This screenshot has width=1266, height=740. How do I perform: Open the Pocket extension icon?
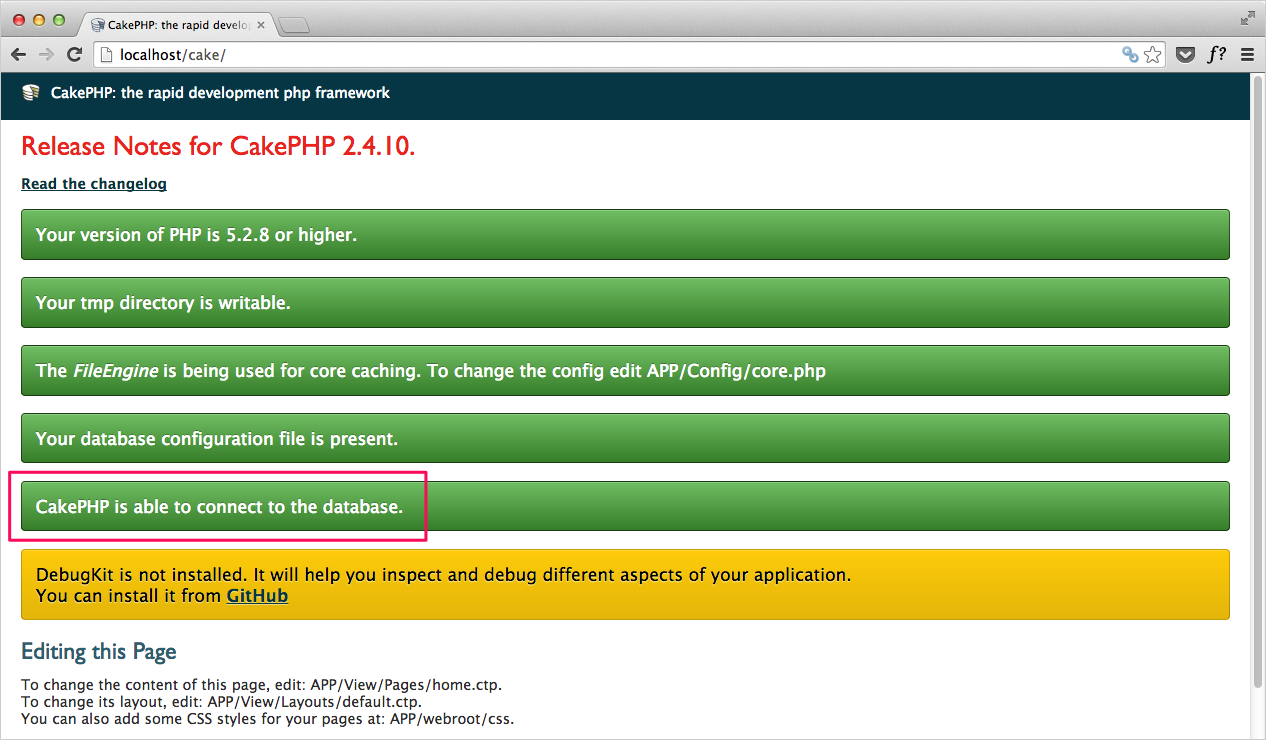point(1185,55)
